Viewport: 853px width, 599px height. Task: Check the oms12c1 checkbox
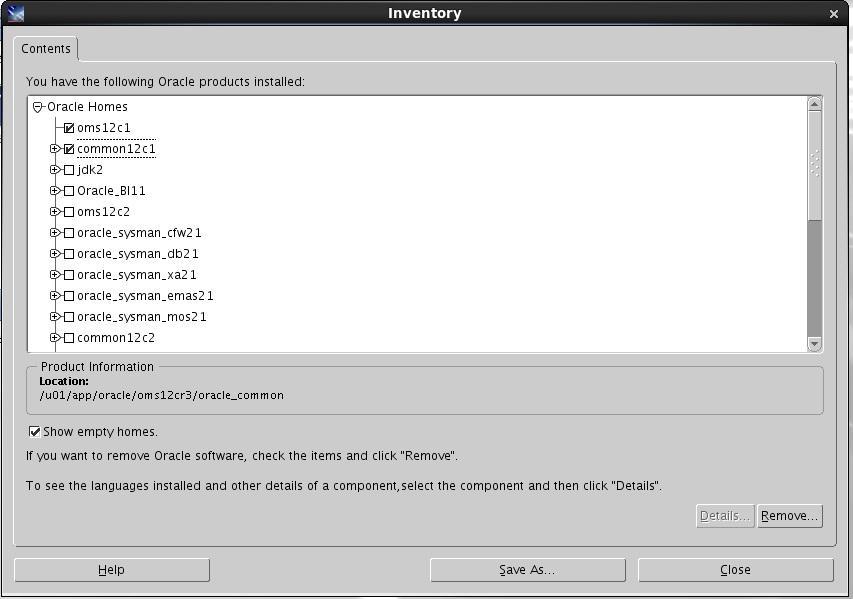69,128
